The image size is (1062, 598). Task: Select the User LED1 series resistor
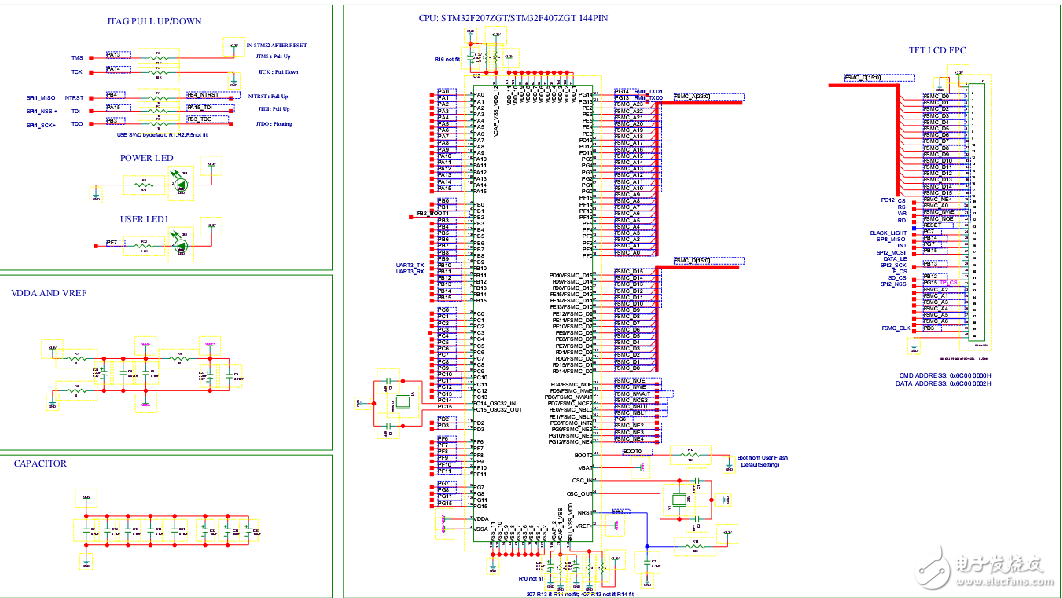144,243
